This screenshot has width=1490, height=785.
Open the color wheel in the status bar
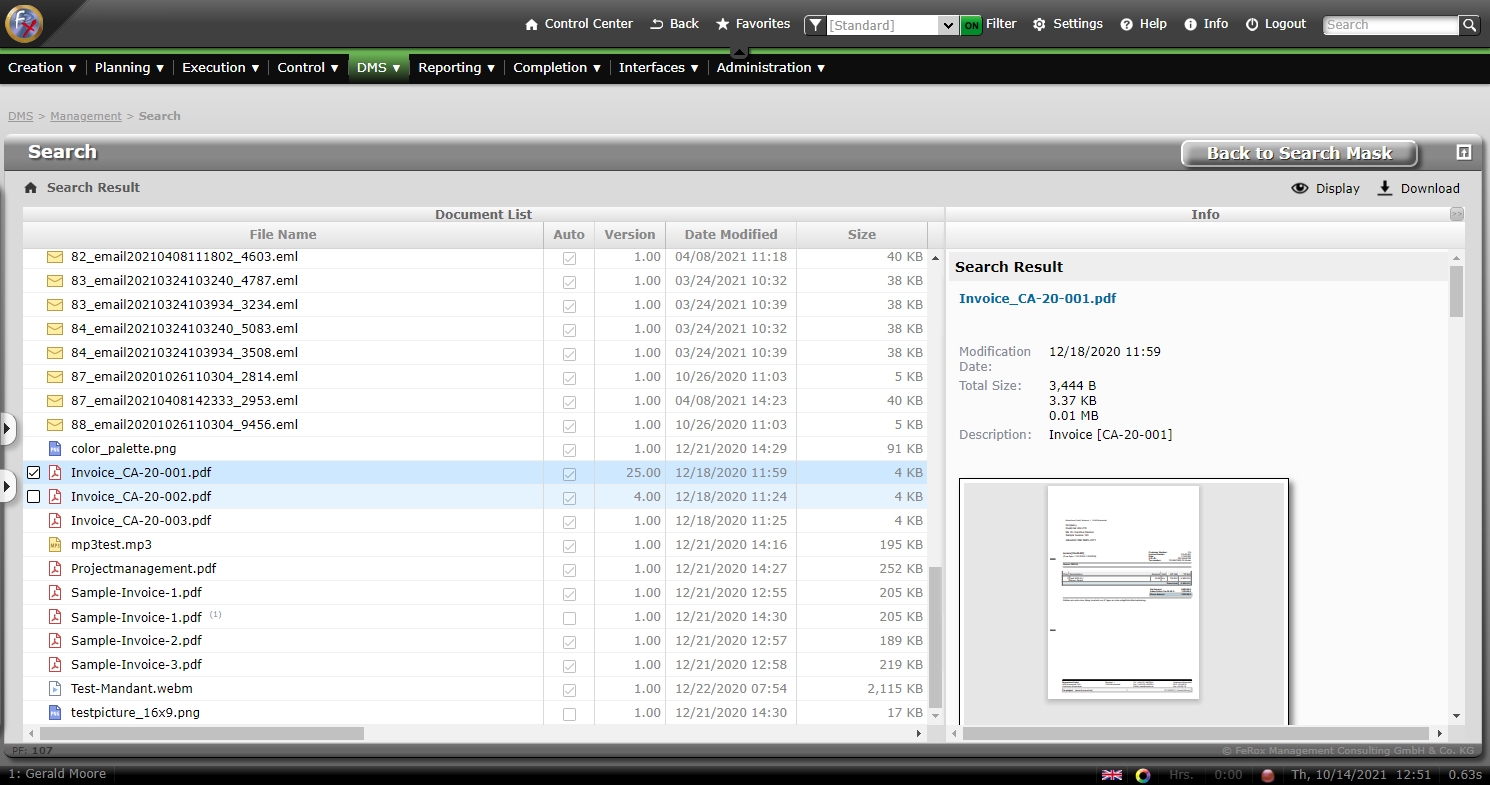tap(1143, 775)
